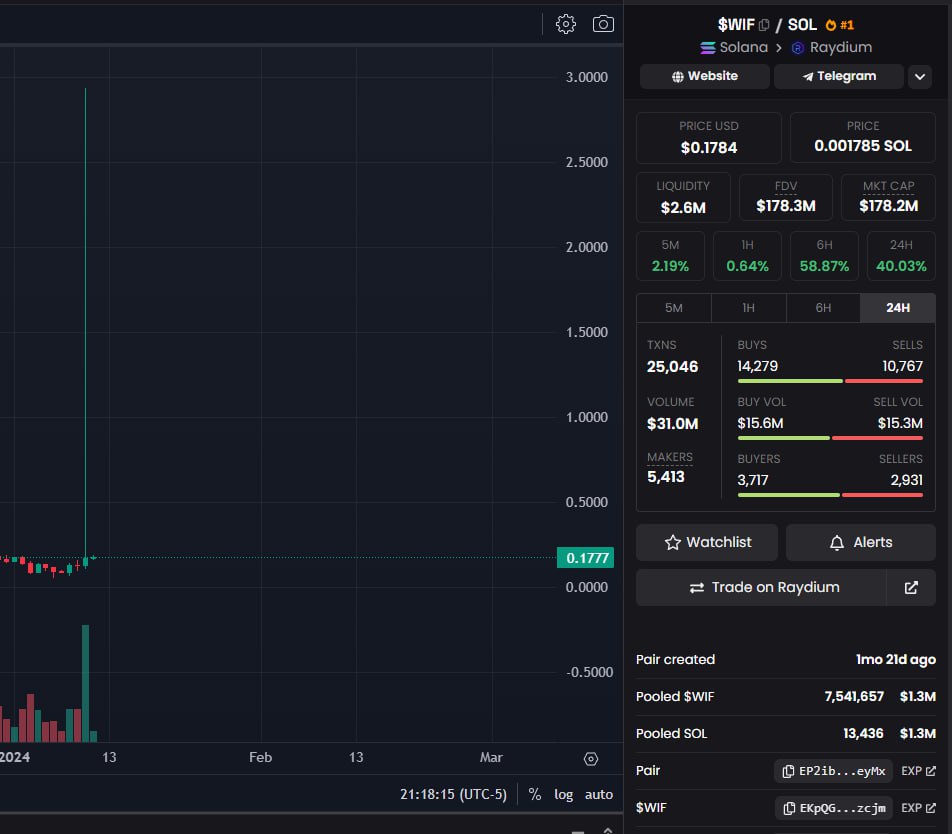Screen dimensions: 952x834
Task: Toggle auto scale on chart
Action: 598,794
